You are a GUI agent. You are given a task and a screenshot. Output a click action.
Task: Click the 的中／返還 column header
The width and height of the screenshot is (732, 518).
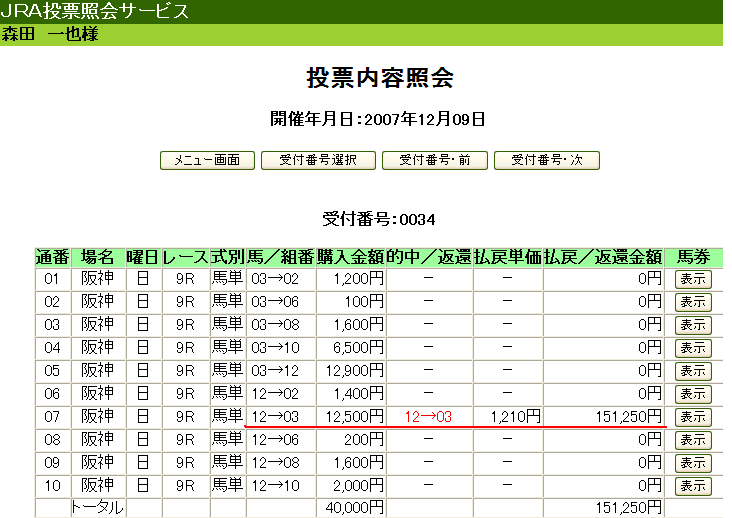[429, 258]
